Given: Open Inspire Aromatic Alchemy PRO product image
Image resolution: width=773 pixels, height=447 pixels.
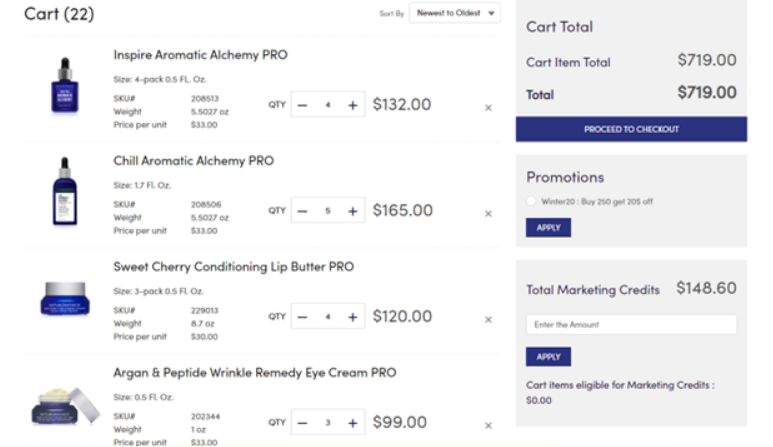Looking at the screenshot, I should pos(65,86).
